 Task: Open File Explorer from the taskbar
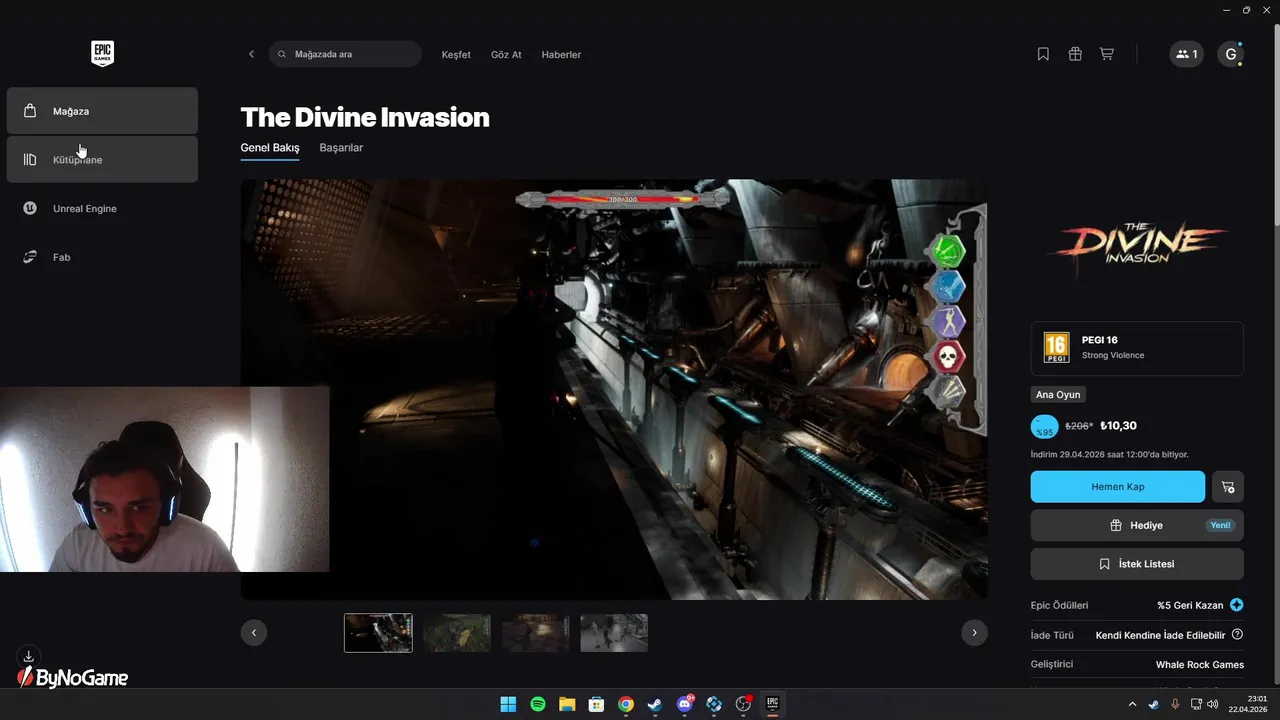(x=567, y=704)
